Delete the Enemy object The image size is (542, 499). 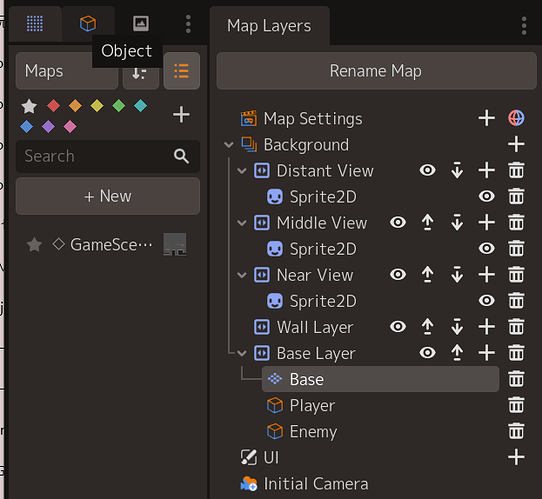point(516,431)
